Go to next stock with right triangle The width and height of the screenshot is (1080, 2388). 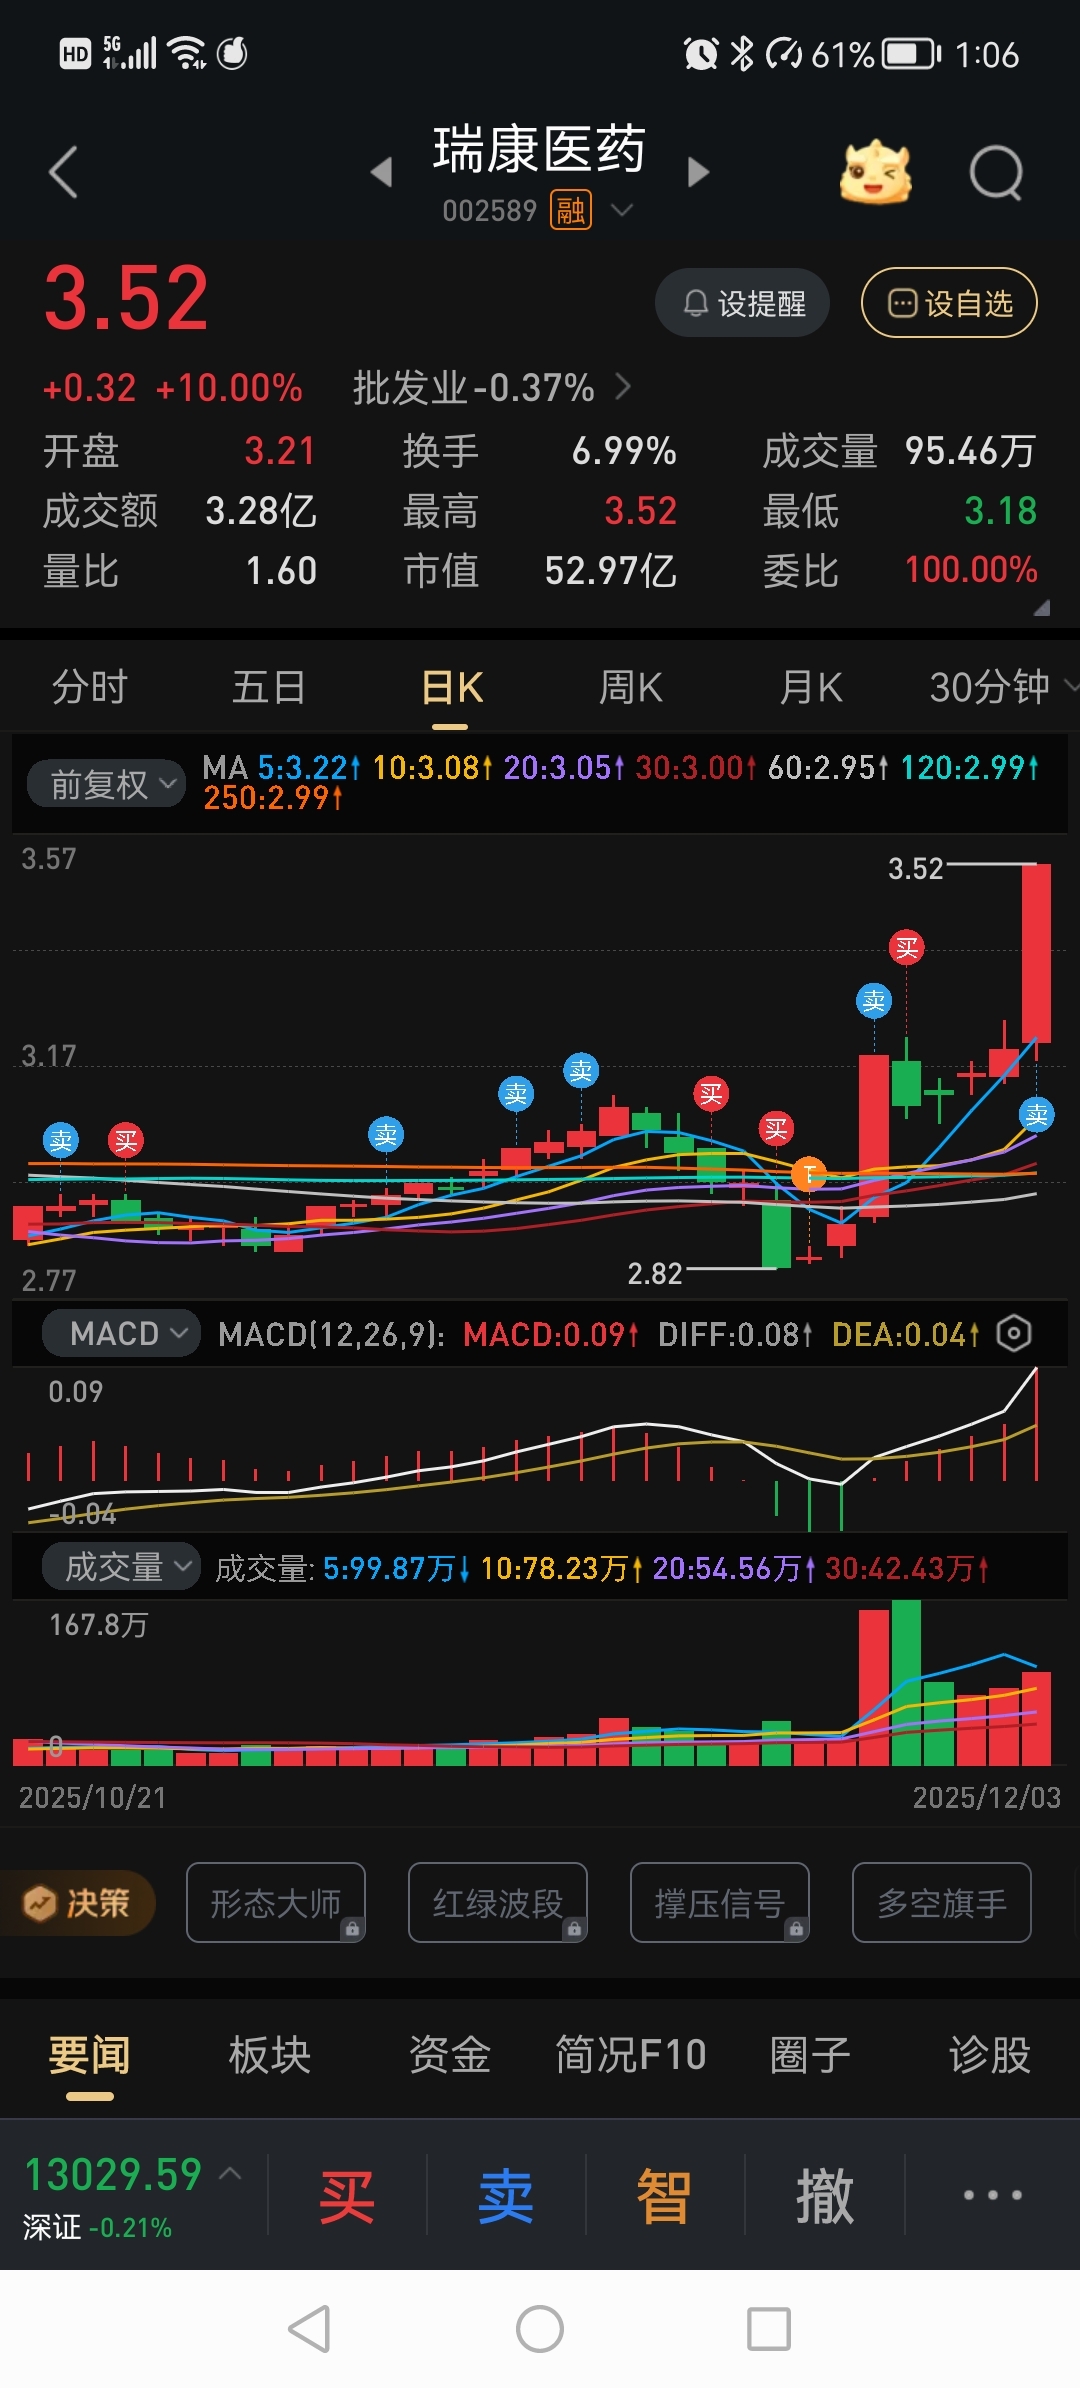click(x=698, y=172)
